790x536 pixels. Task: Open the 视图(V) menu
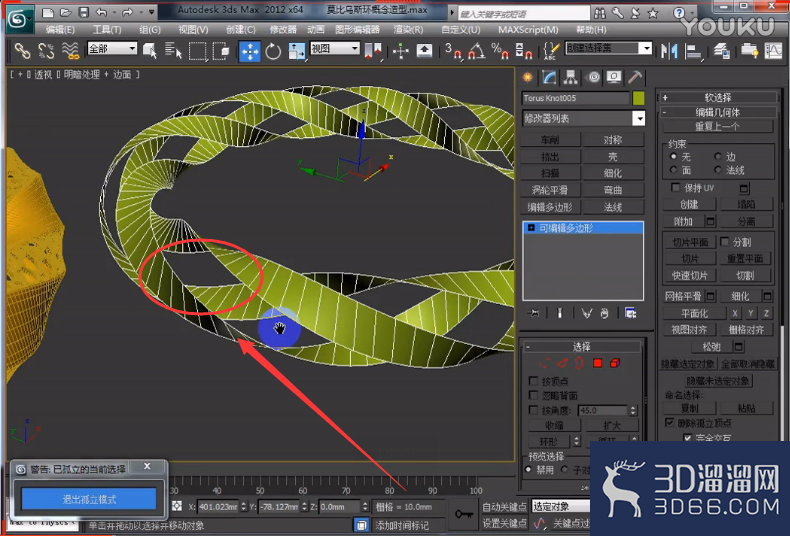[193, 30]
